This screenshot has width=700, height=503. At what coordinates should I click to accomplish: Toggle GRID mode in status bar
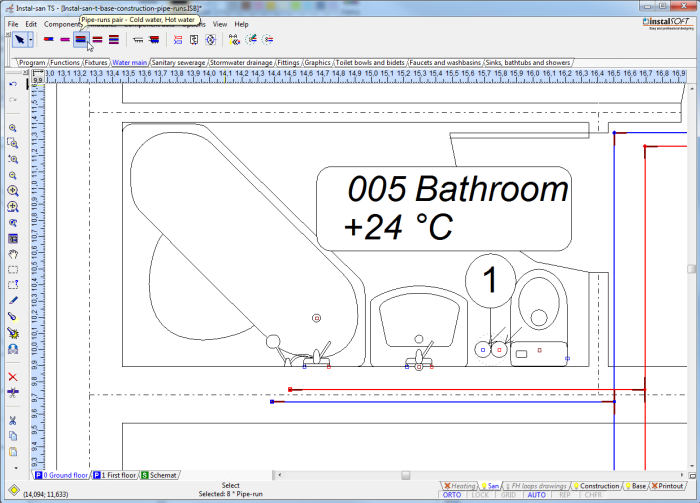click(x=508, y=495)
